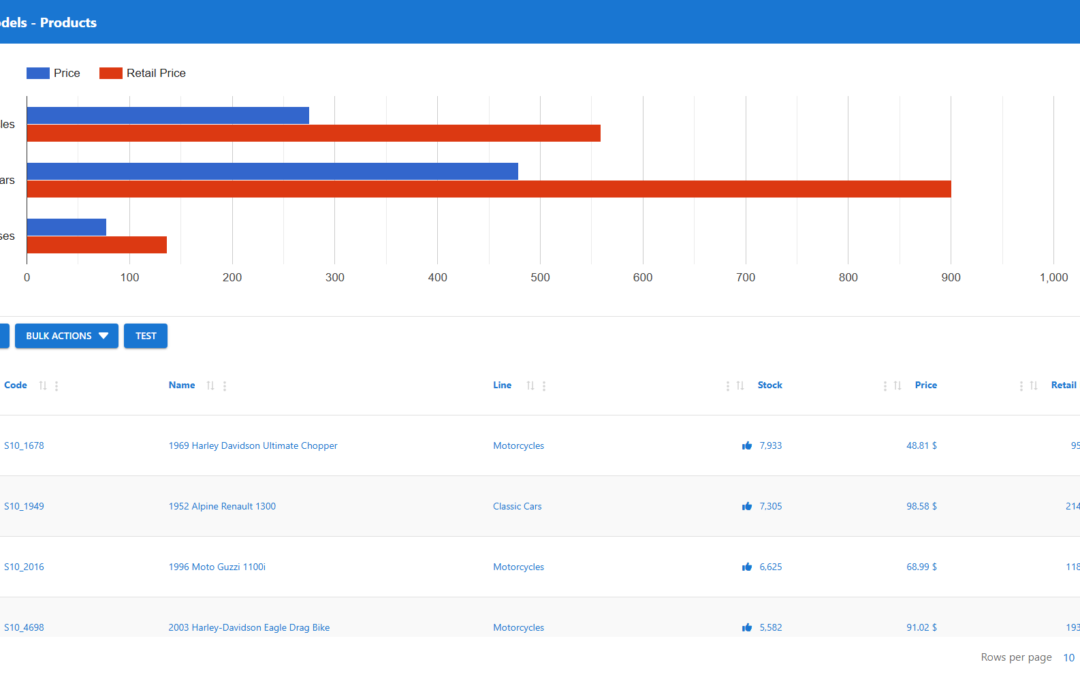Click the sort arrows next to Name
Image resolution: width=1080 pixels, height=675 pixels.
211,386
